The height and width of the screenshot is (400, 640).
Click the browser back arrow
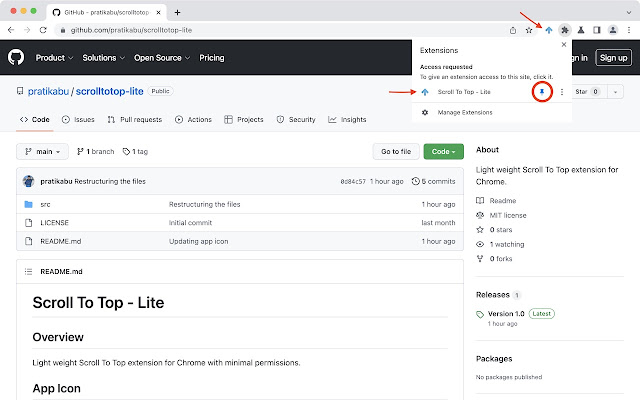pyautogui.click(x=11, y=30)
